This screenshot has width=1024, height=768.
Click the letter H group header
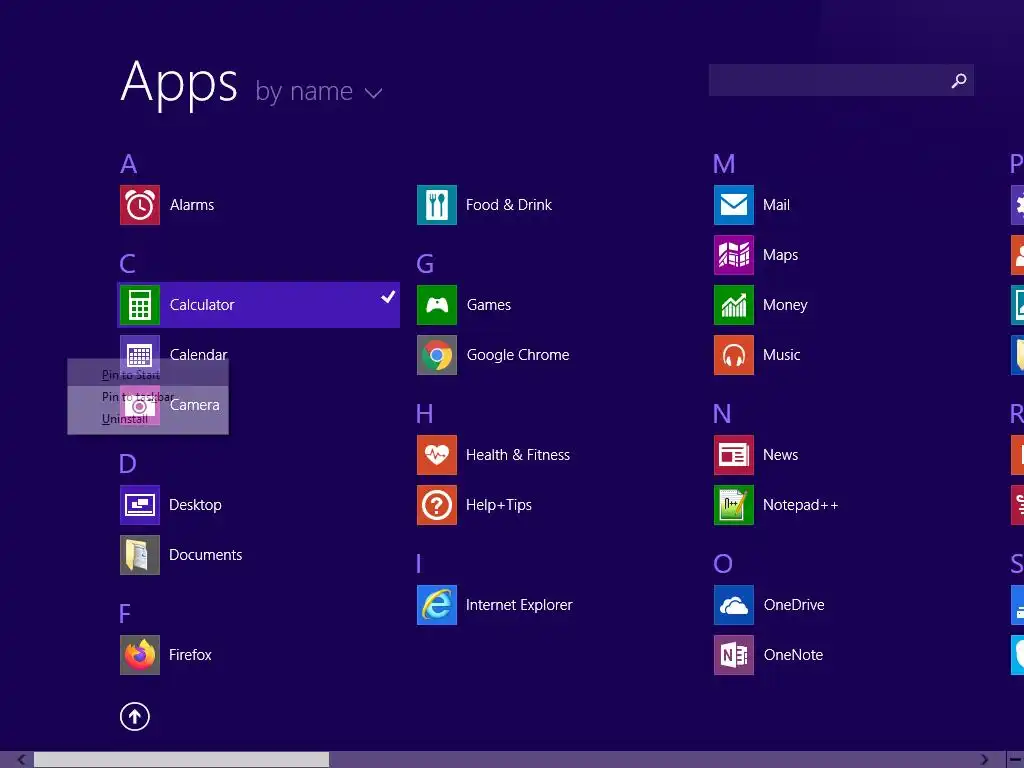click(x=424, y=414)
